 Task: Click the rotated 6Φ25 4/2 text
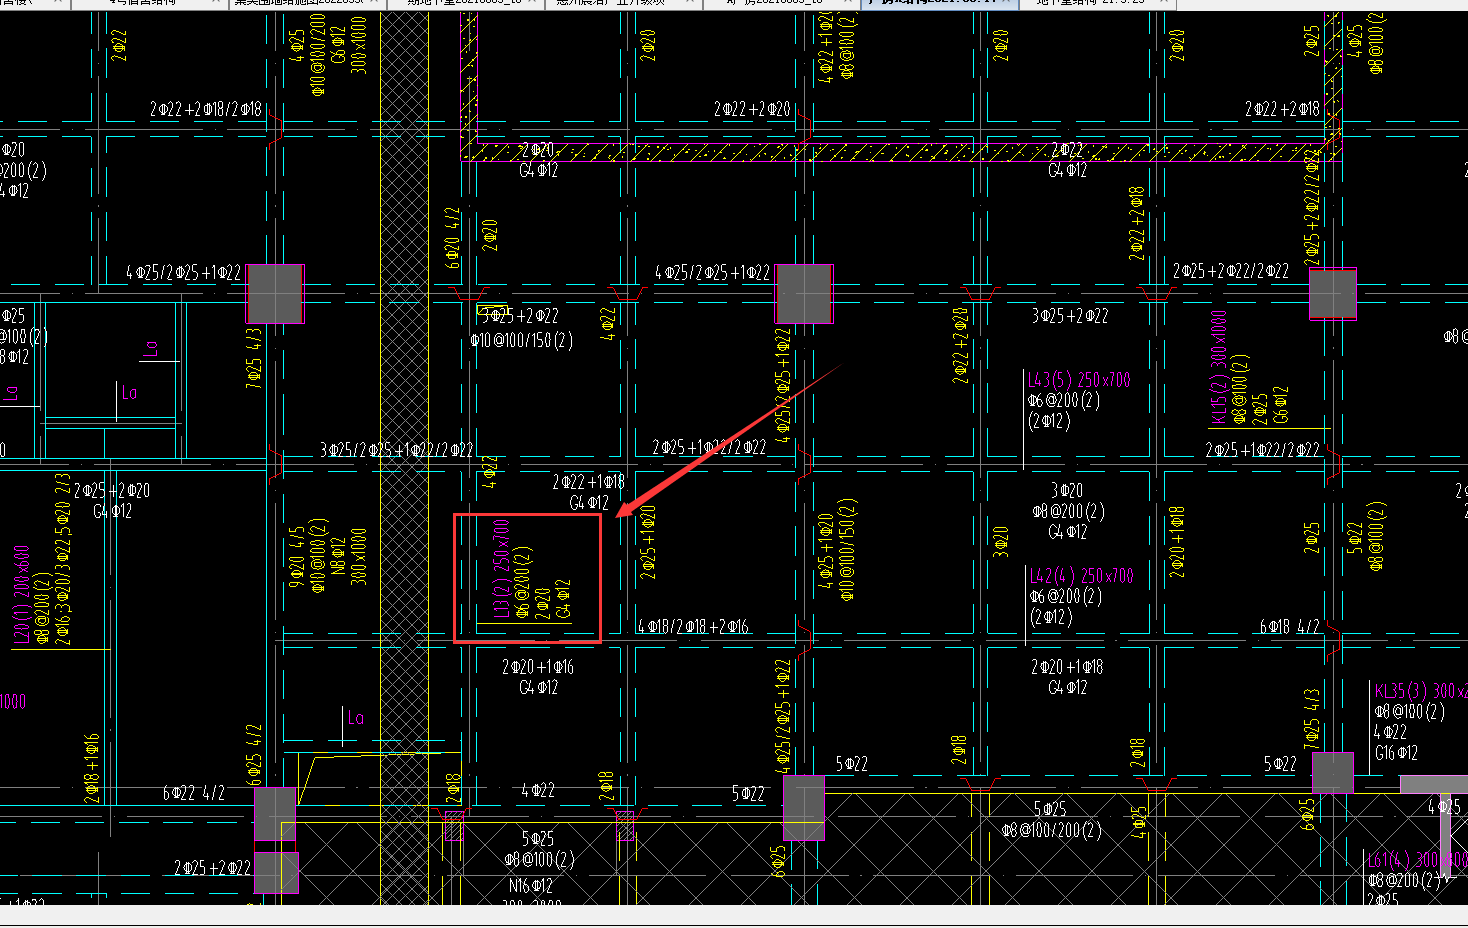click(254, 756)
